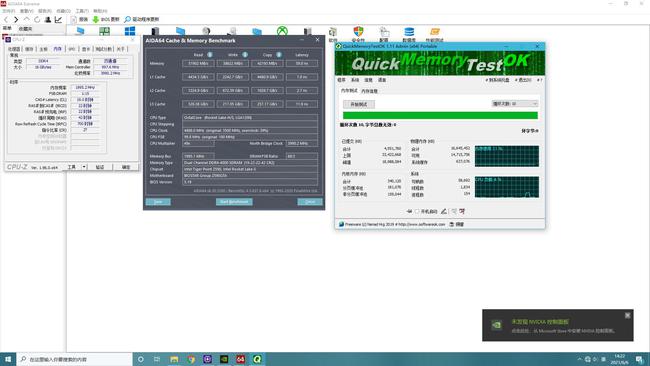Click the AIDA64 back navigation arrow
This screenshot has height=366, width=650.
click(x=6, y=19)
